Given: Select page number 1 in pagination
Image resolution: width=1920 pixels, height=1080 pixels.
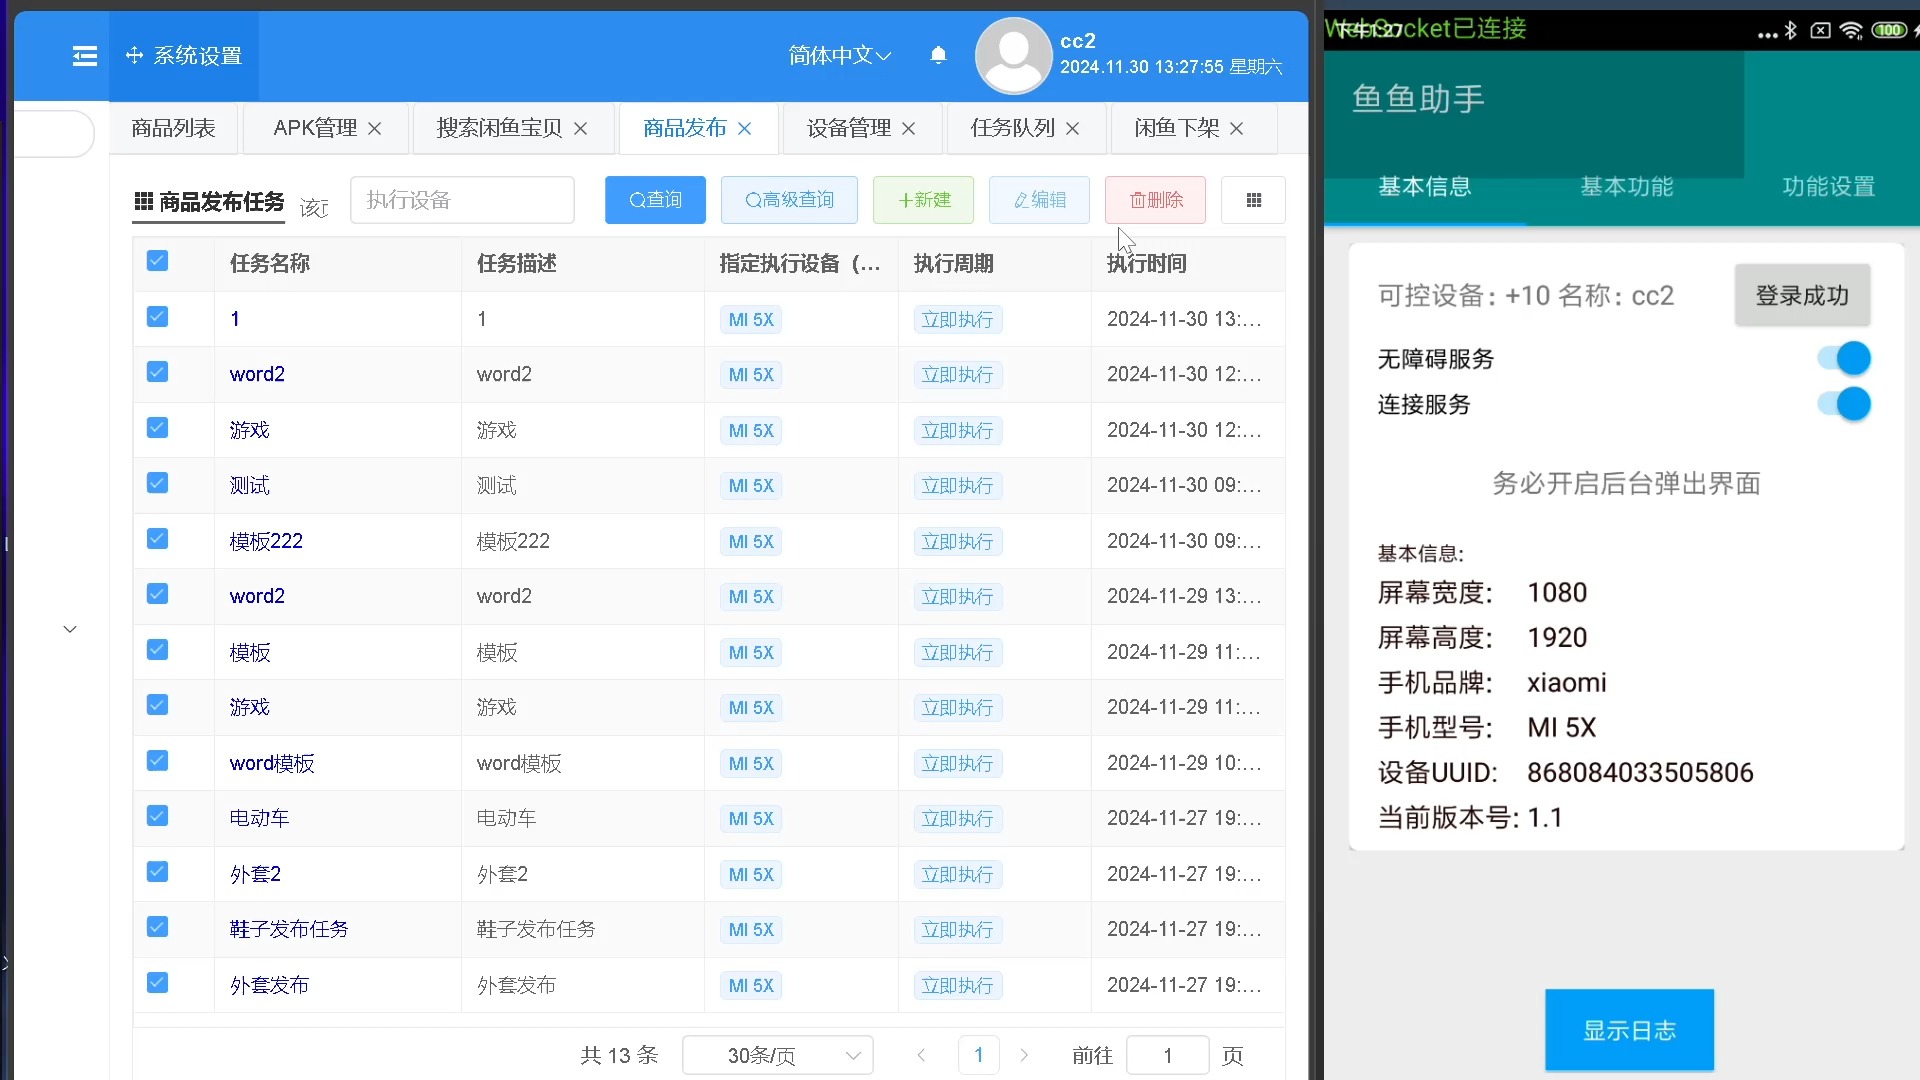Looking at the screenshot, I should point(979,1055).
